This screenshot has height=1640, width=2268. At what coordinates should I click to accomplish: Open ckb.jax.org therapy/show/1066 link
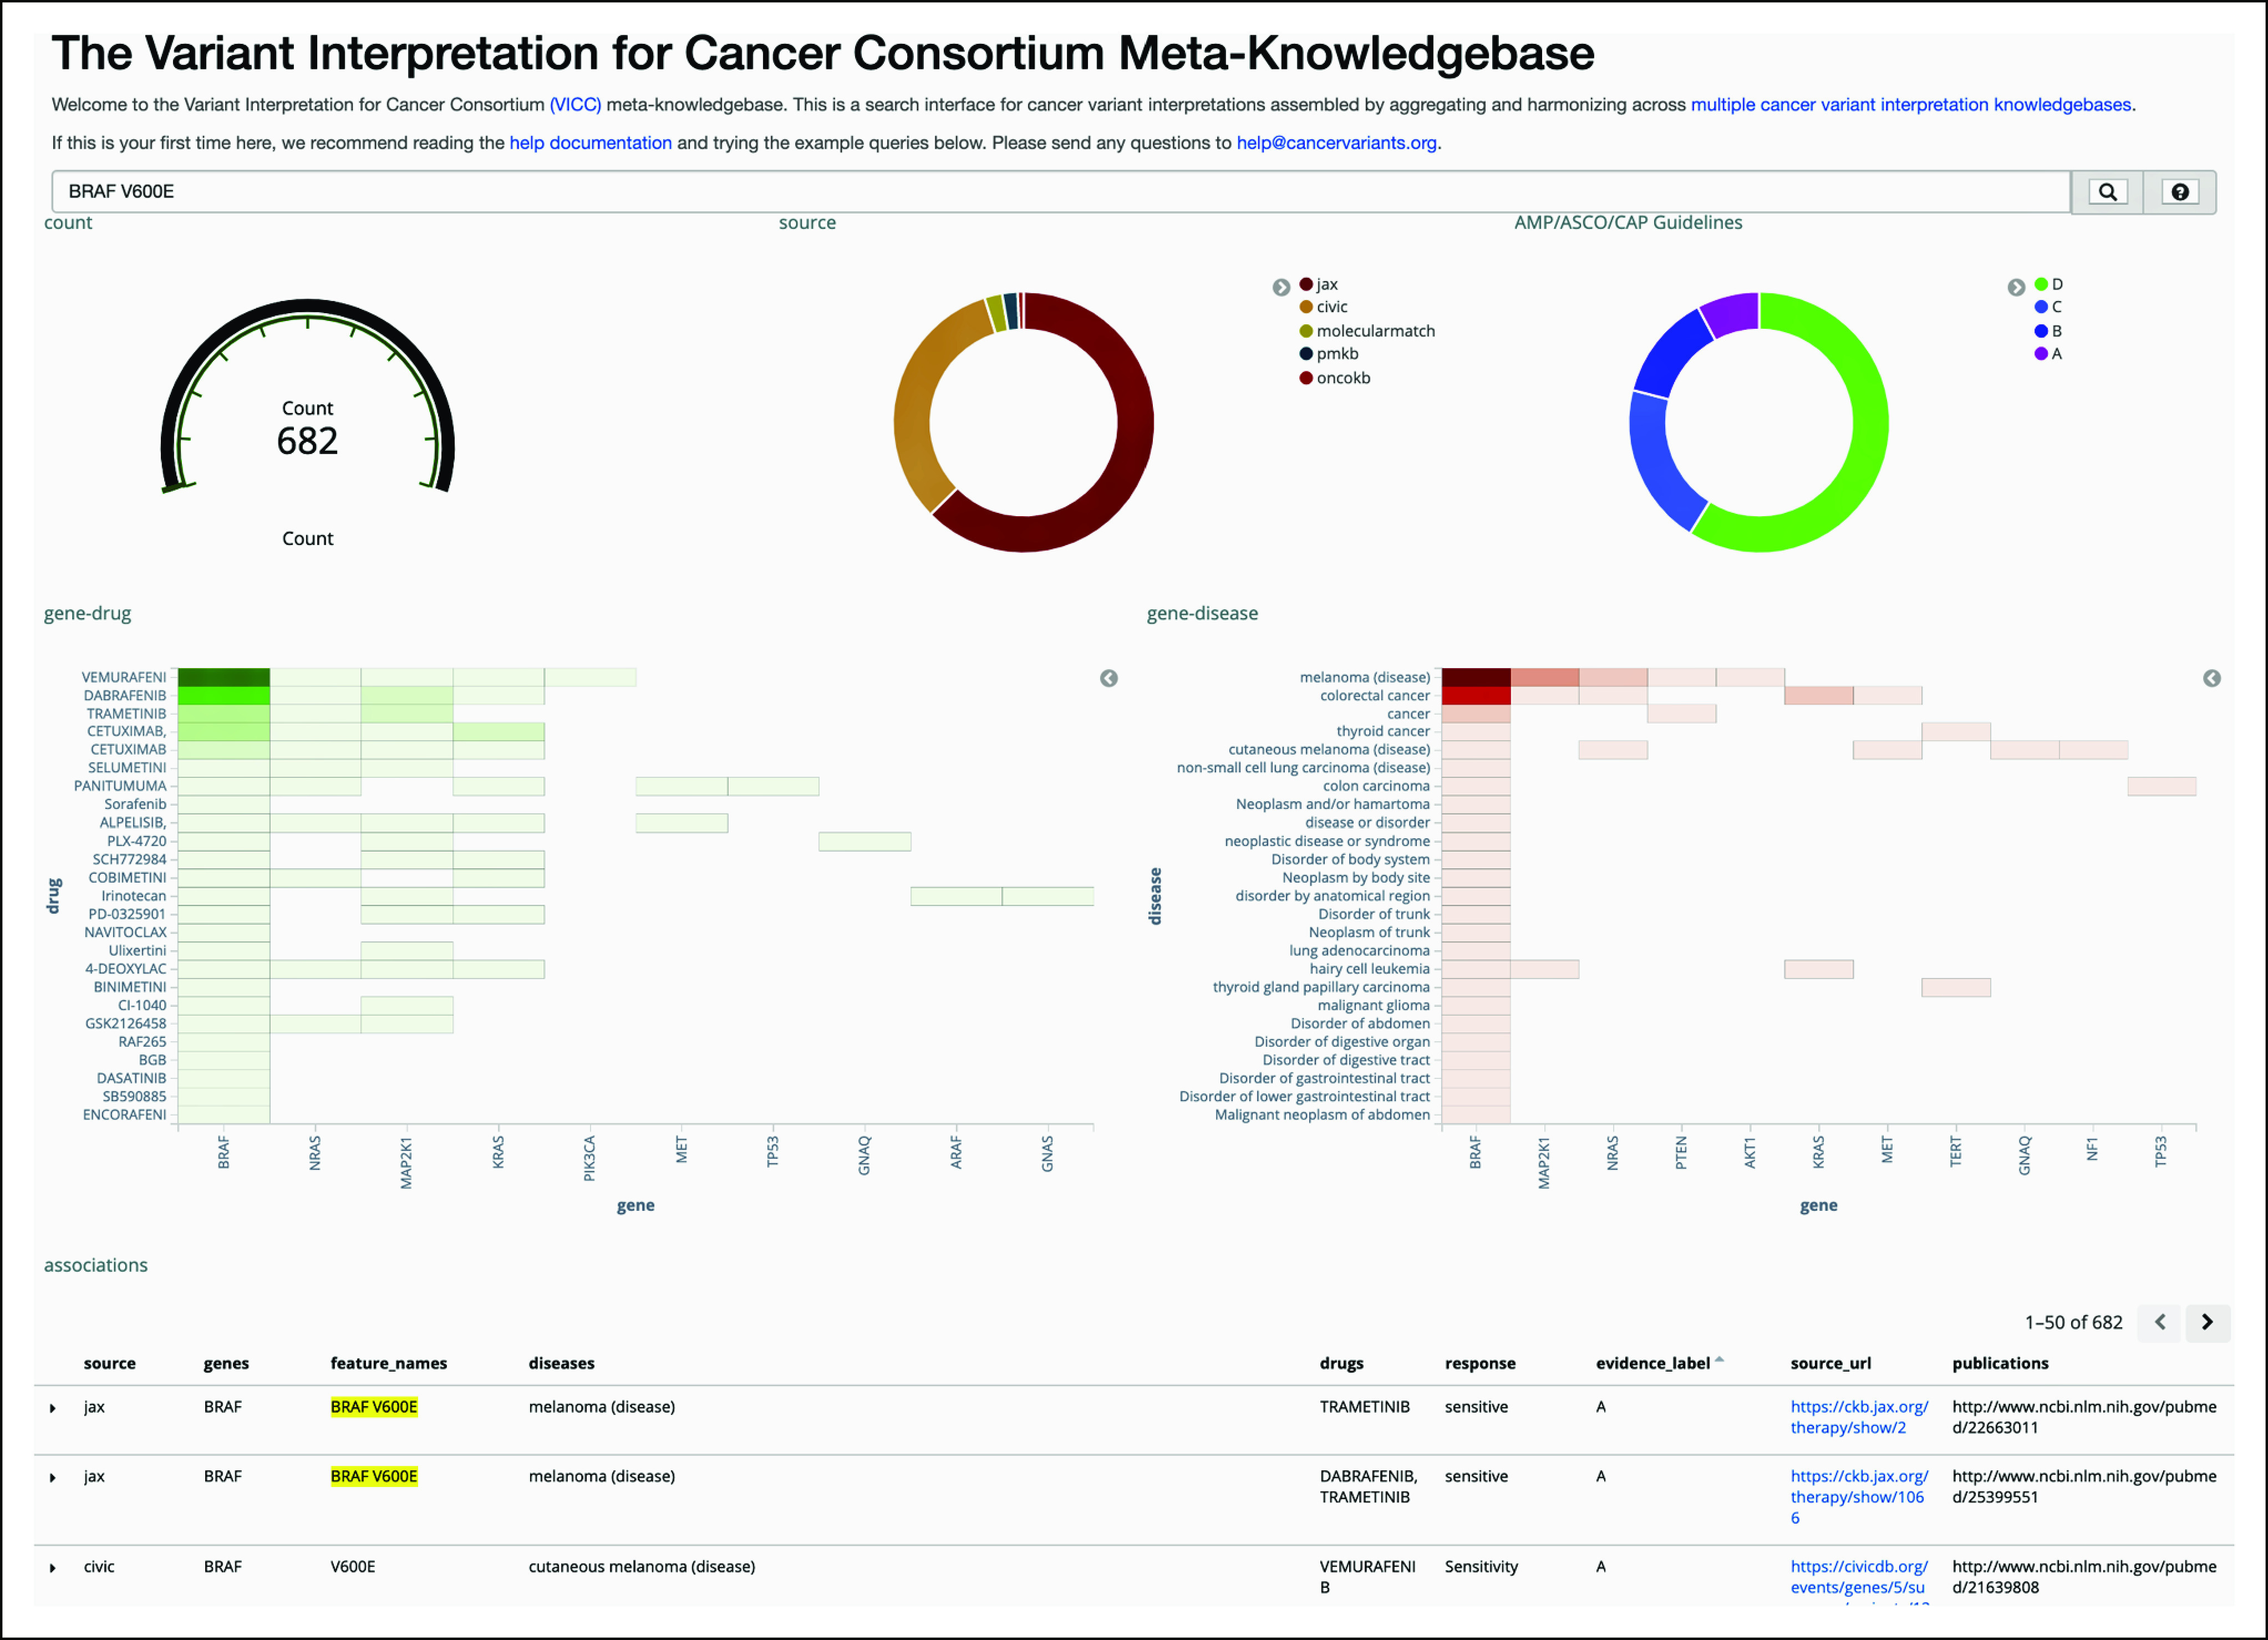click(1859, 1498)
